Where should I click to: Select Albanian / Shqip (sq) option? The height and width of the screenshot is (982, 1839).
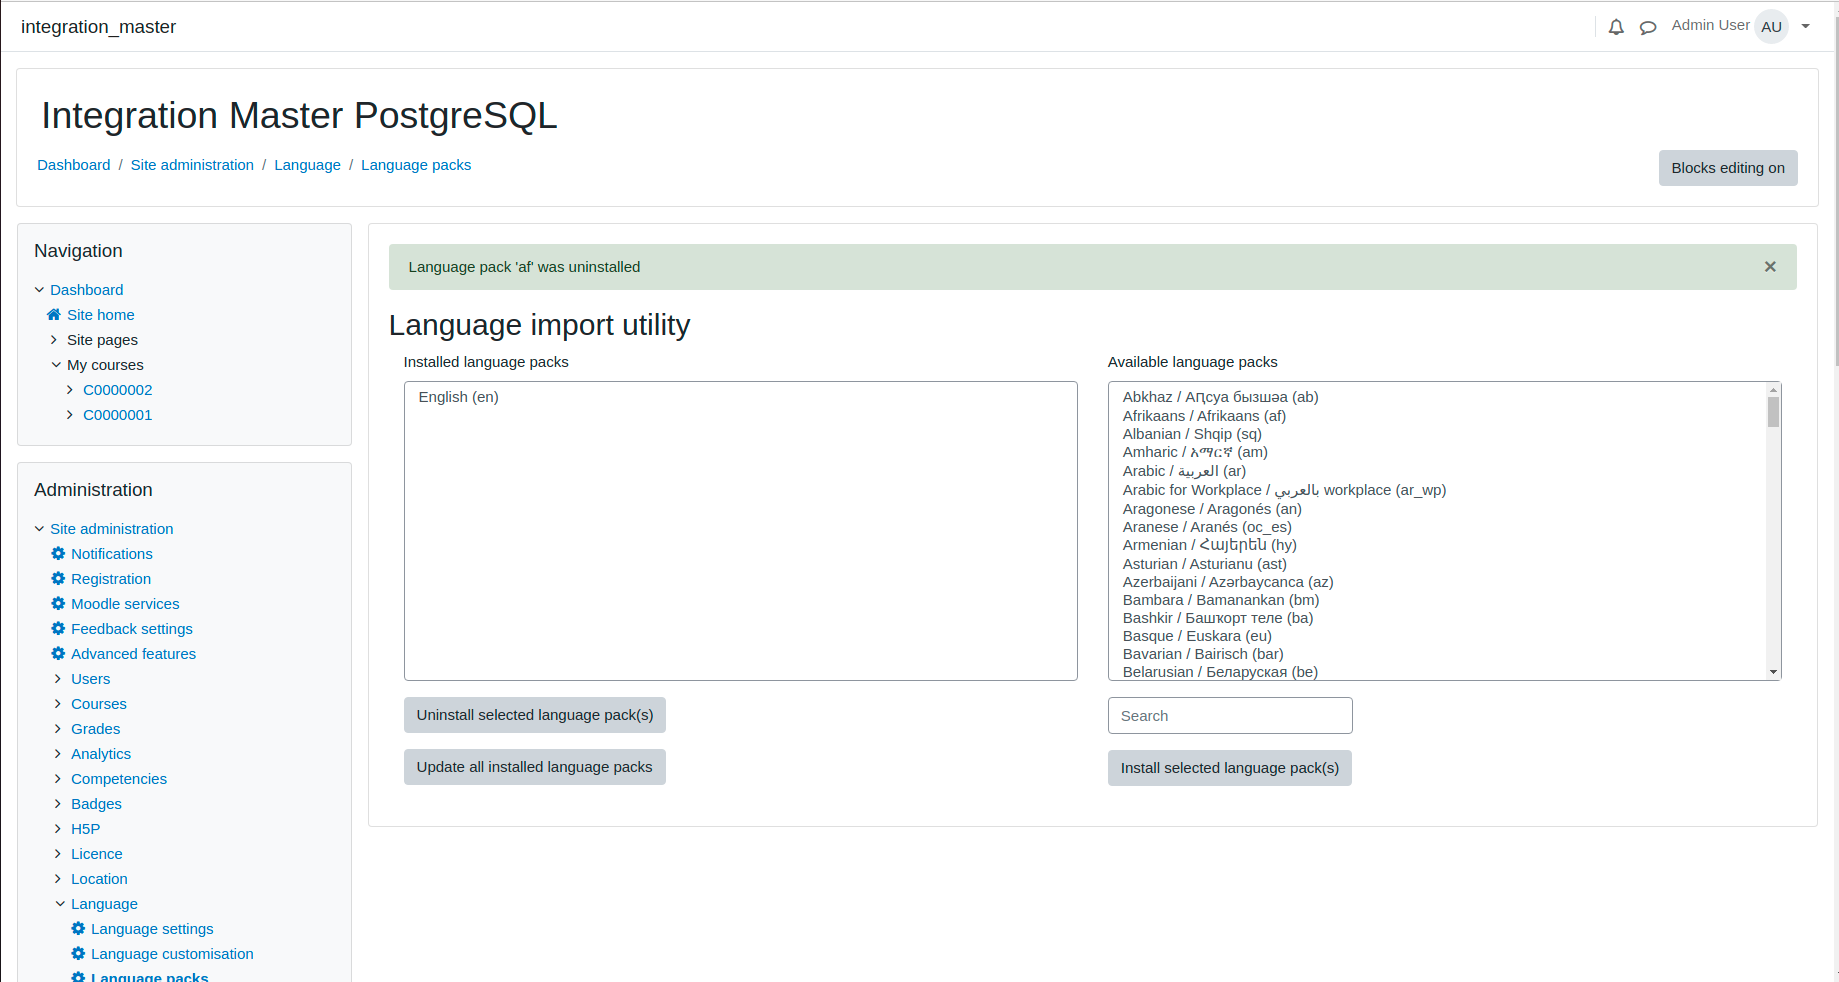(1439, 434)
